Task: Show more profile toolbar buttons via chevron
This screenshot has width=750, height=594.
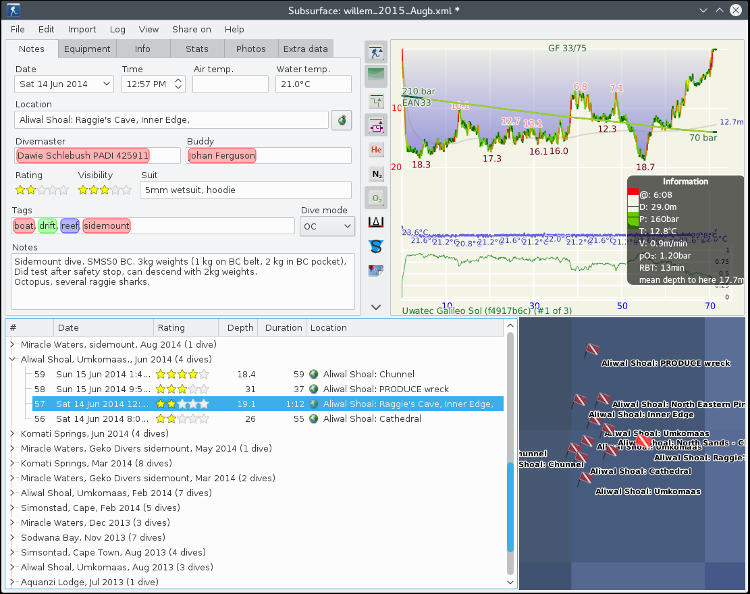Action: [376, 306]
